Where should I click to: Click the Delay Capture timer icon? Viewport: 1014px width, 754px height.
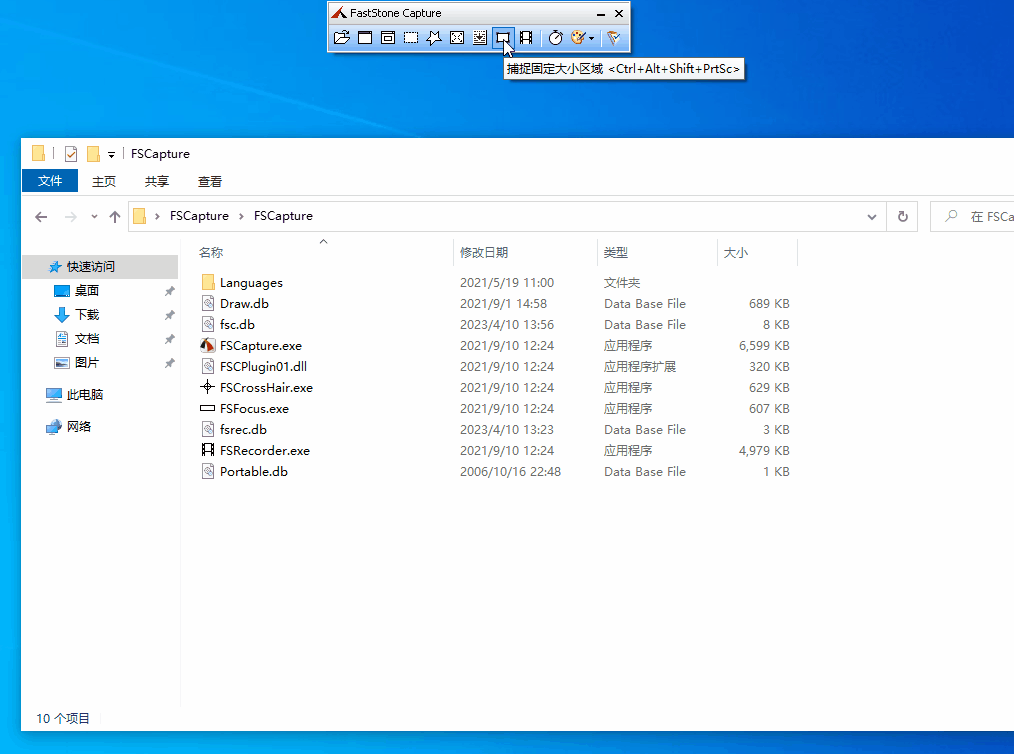[556, 38]
